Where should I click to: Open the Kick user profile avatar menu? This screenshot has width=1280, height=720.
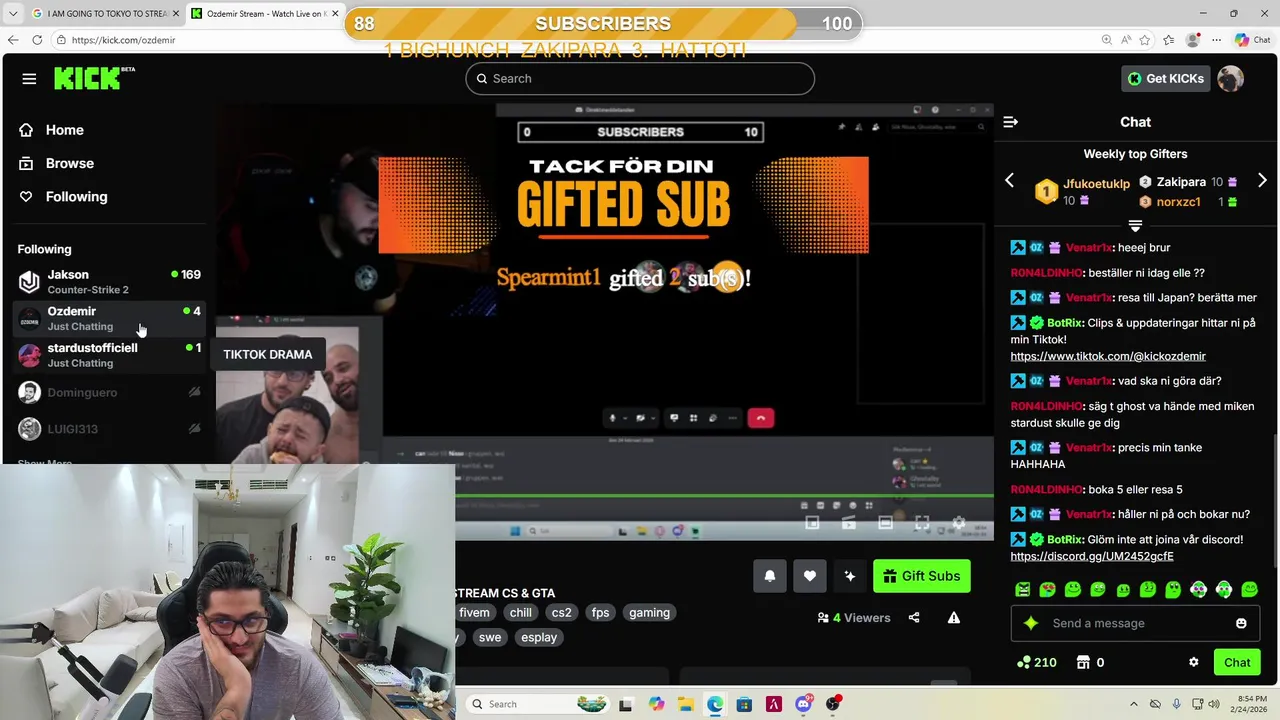[x=1231, y=79]
